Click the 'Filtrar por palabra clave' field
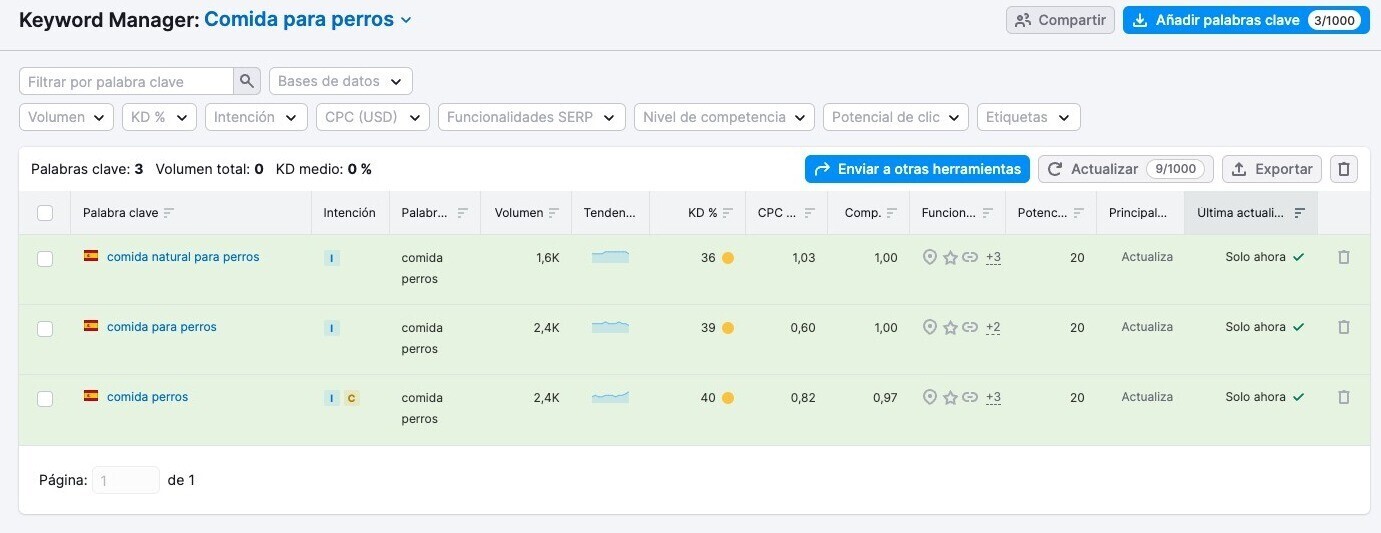The image size is (1381, 533). coord(126,81)
